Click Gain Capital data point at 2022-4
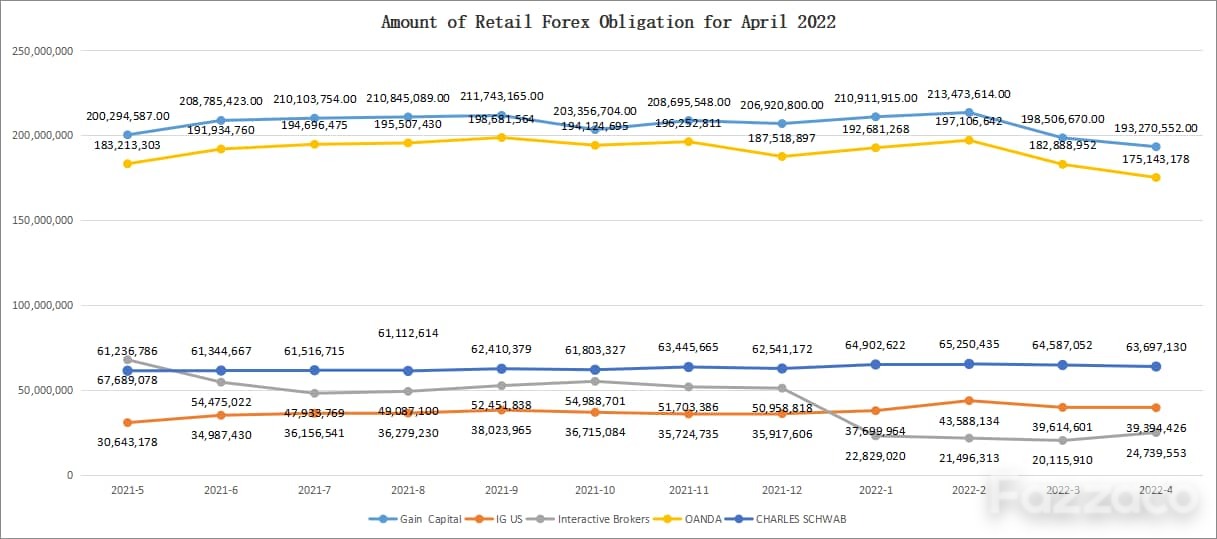 (x=1156, y=147)
